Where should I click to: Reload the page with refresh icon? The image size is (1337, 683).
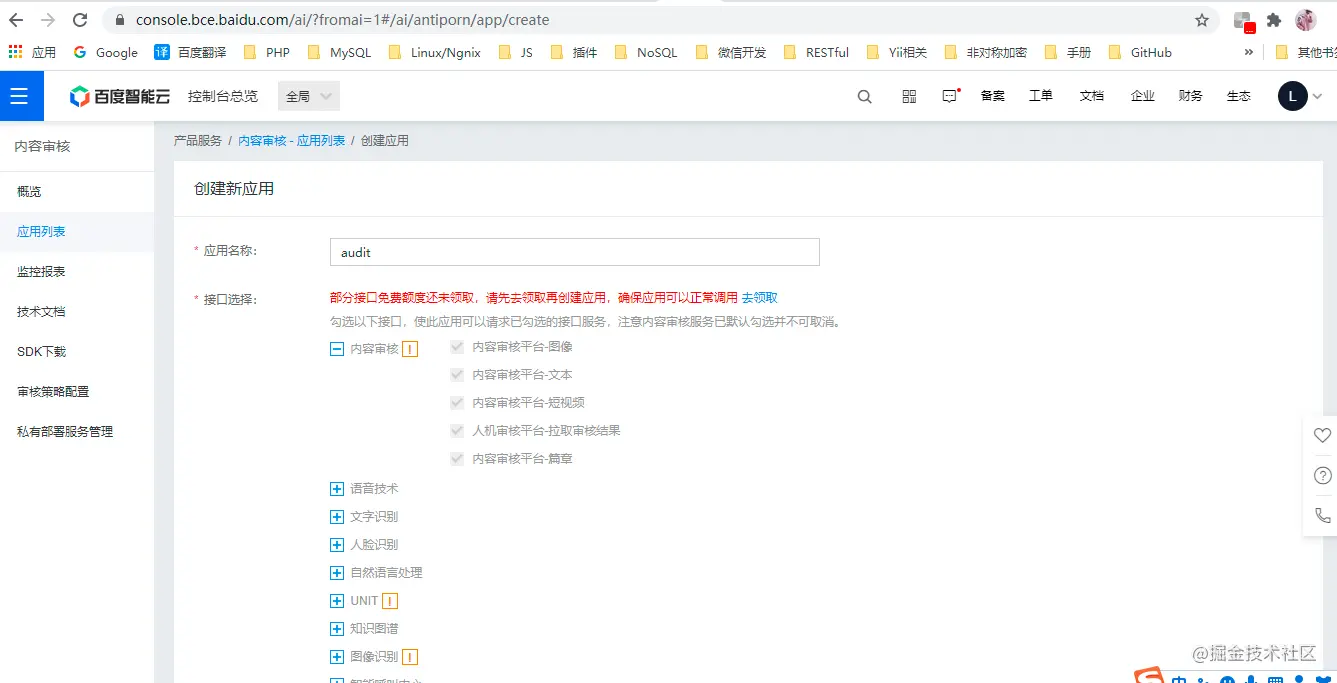[x=80, y=20]
